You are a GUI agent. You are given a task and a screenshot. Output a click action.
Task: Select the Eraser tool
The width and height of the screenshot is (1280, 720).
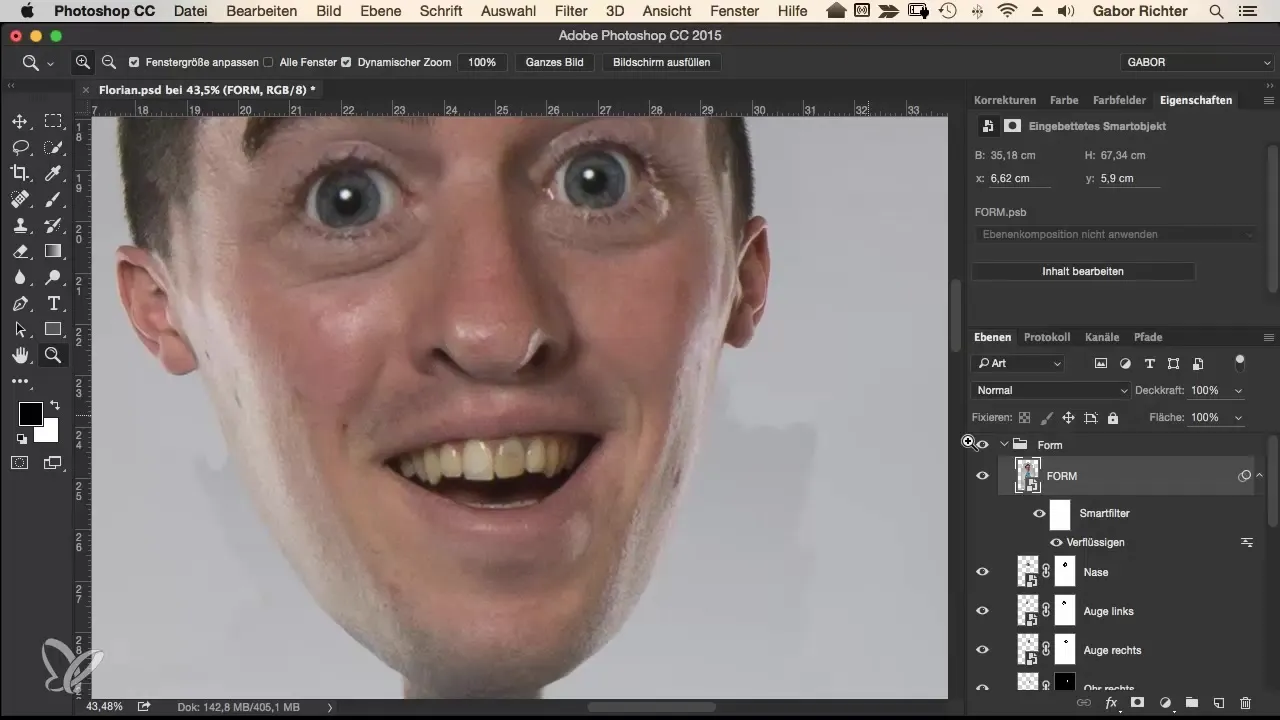pyautogui.click(x=19, y=251)
